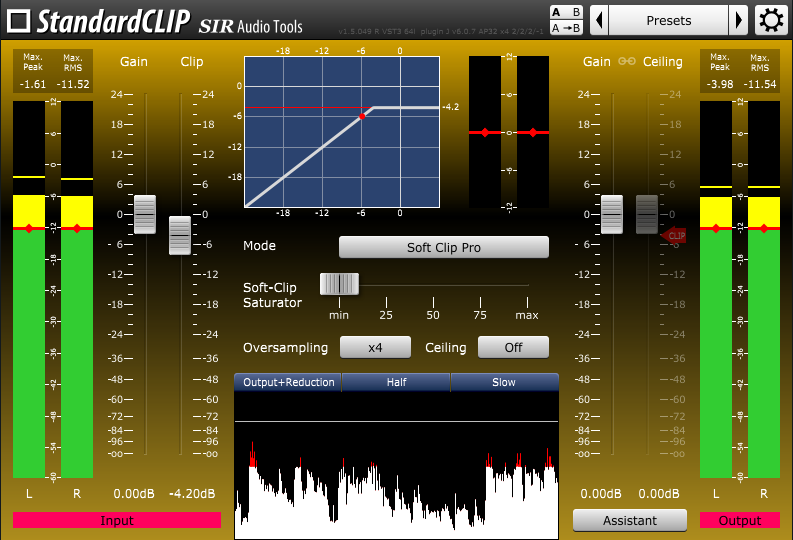Screen dimensions: 793x540
Task: Open the Assistant
Action: pyautogui.click(x=630, y=520)
